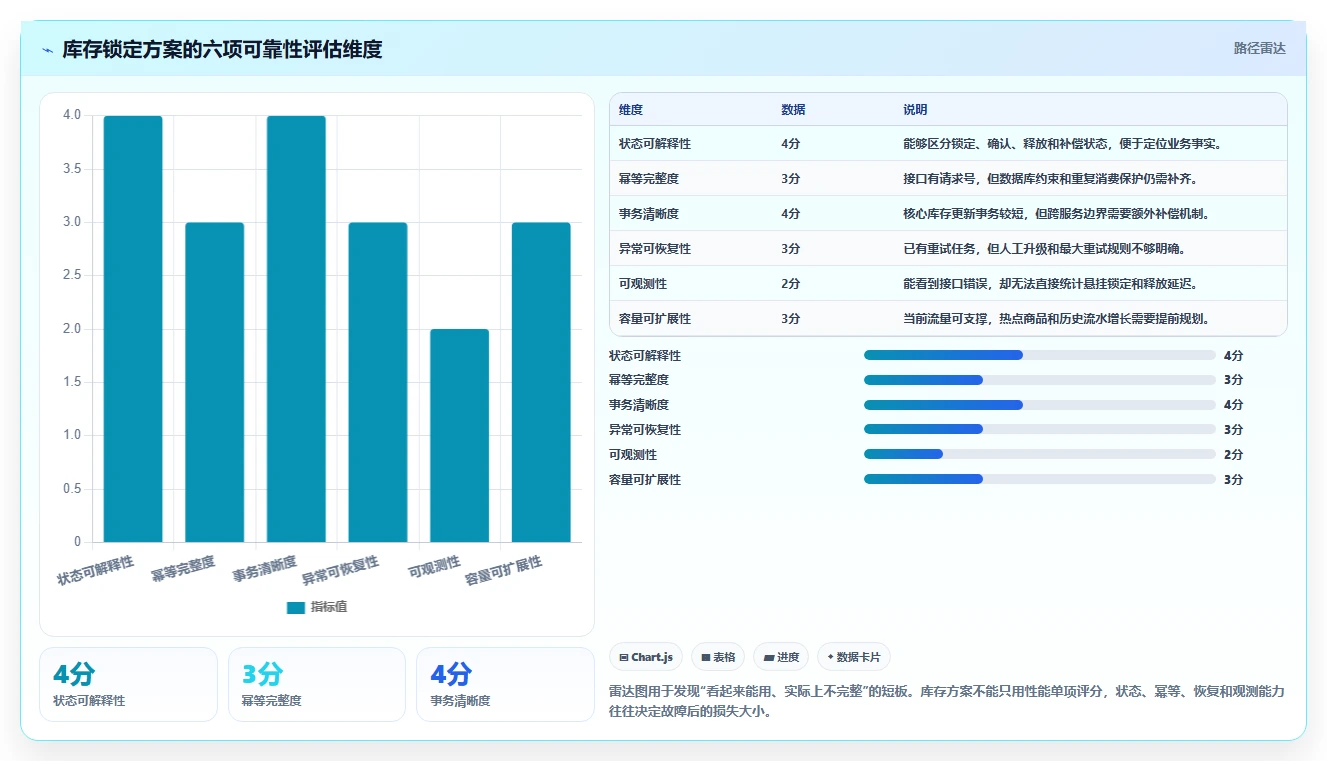Click the y-axis tick label 0.5
This screenshot has height=761, width=1327.
72,488
